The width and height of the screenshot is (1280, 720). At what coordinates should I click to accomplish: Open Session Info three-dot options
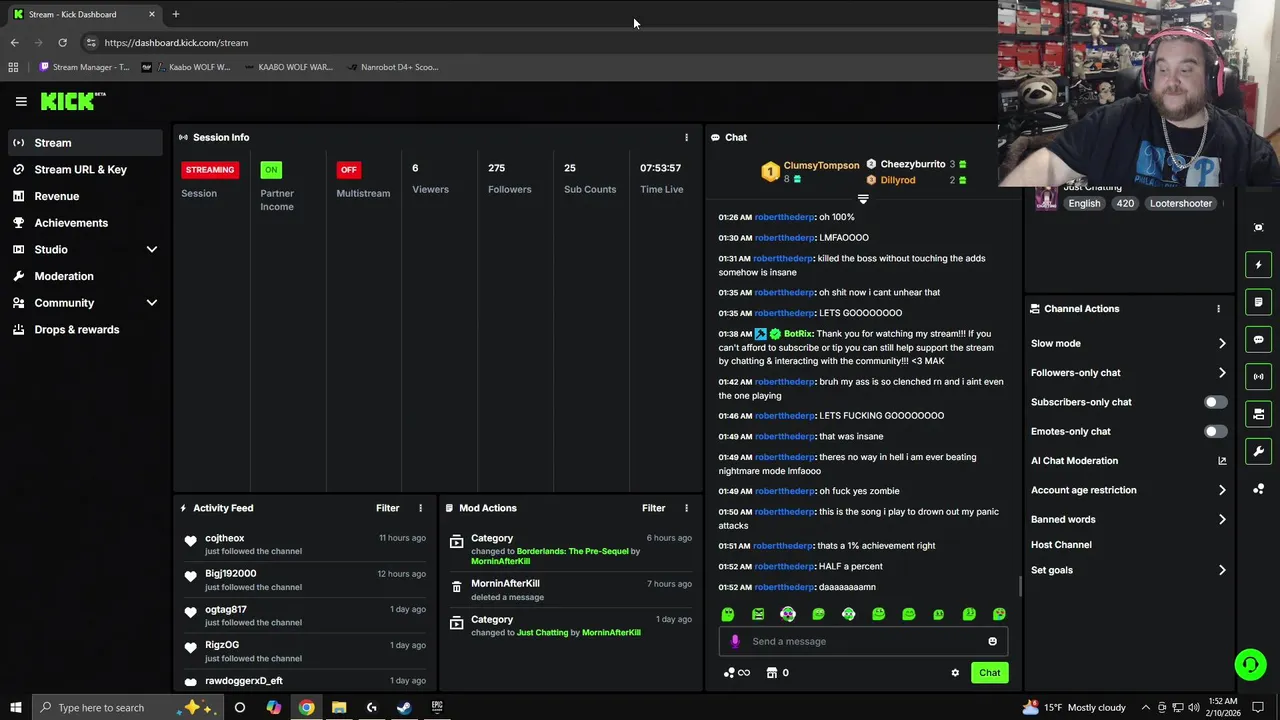686,137
